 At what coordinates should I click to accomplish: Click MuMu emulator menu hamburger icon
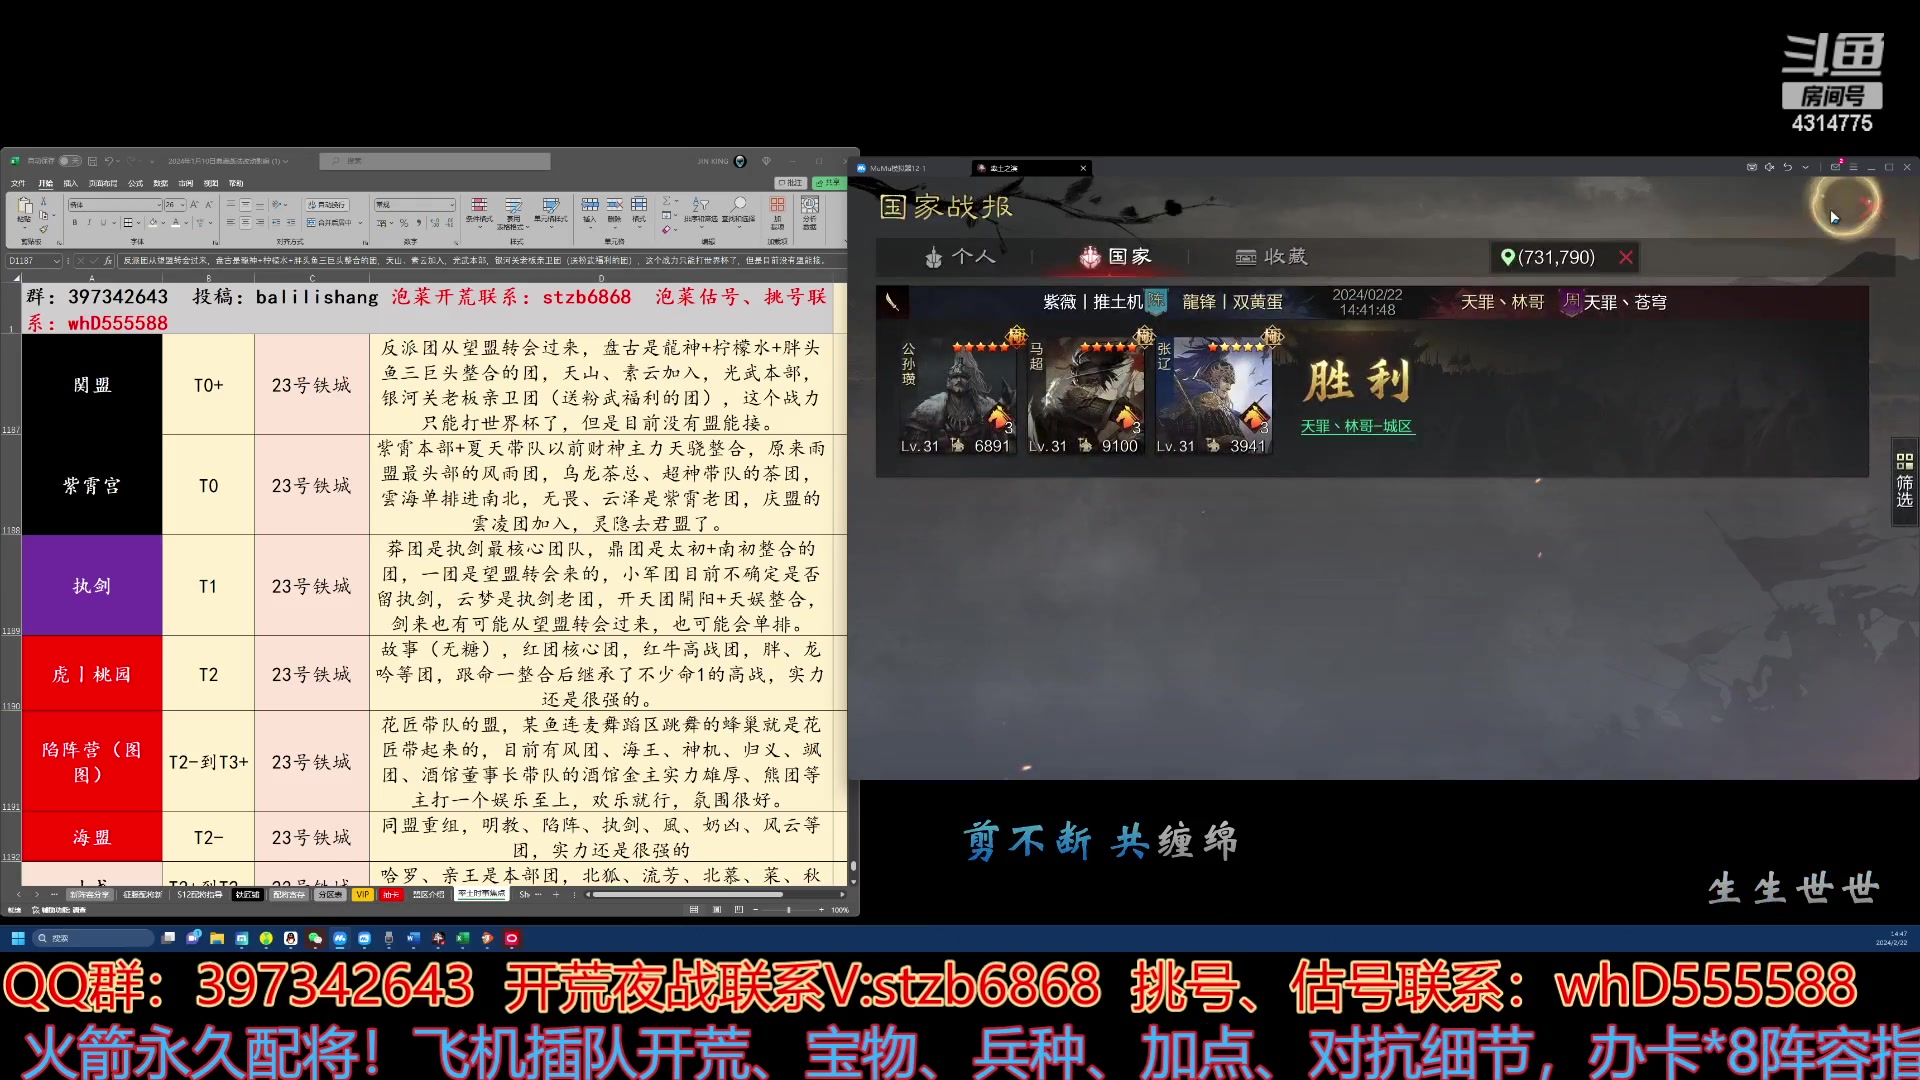click(1853, 168)
